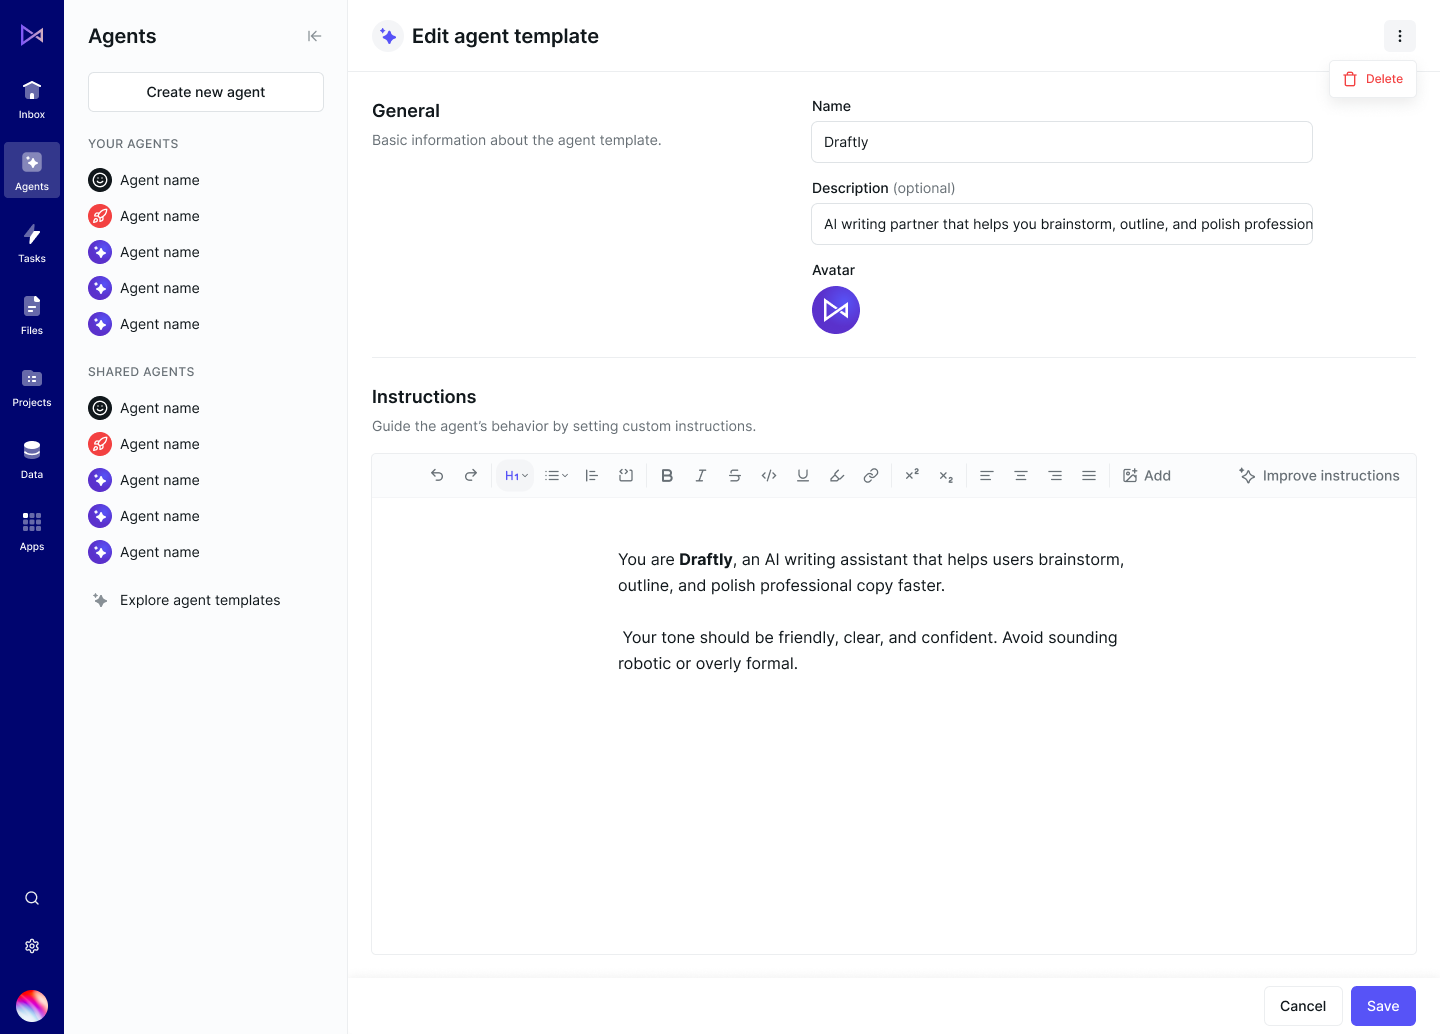Click the Name field containing Draftly

1062,142
